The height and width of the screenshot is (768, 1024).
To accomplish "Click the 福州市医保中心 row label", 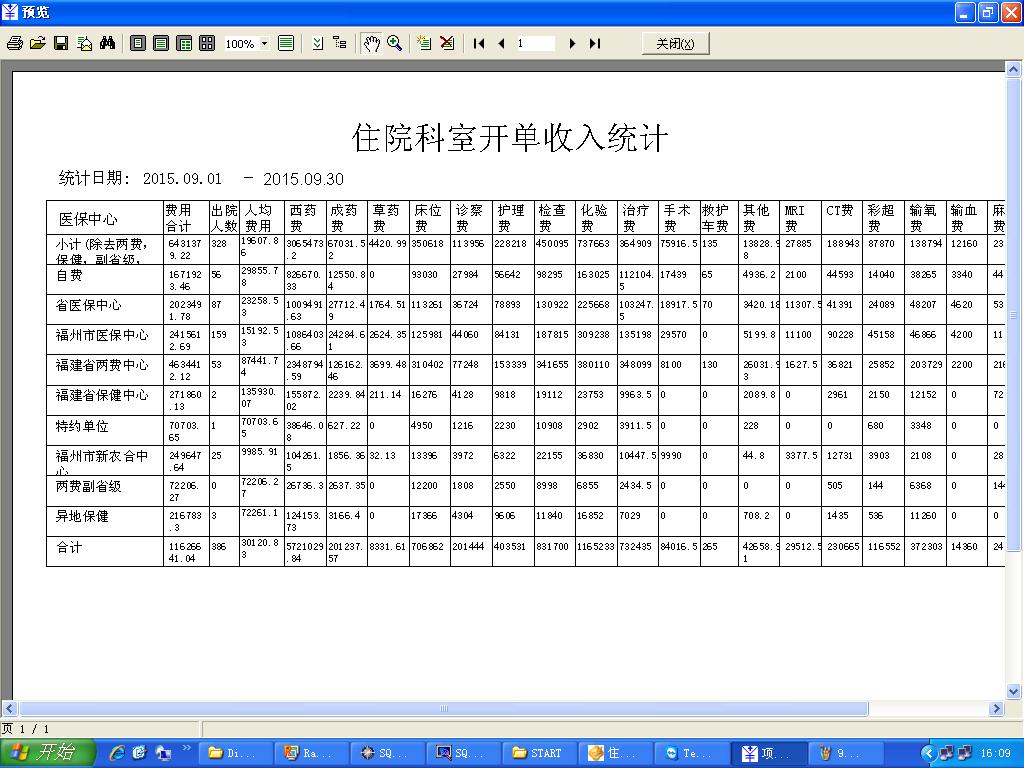I will click(x=102, y=335).
